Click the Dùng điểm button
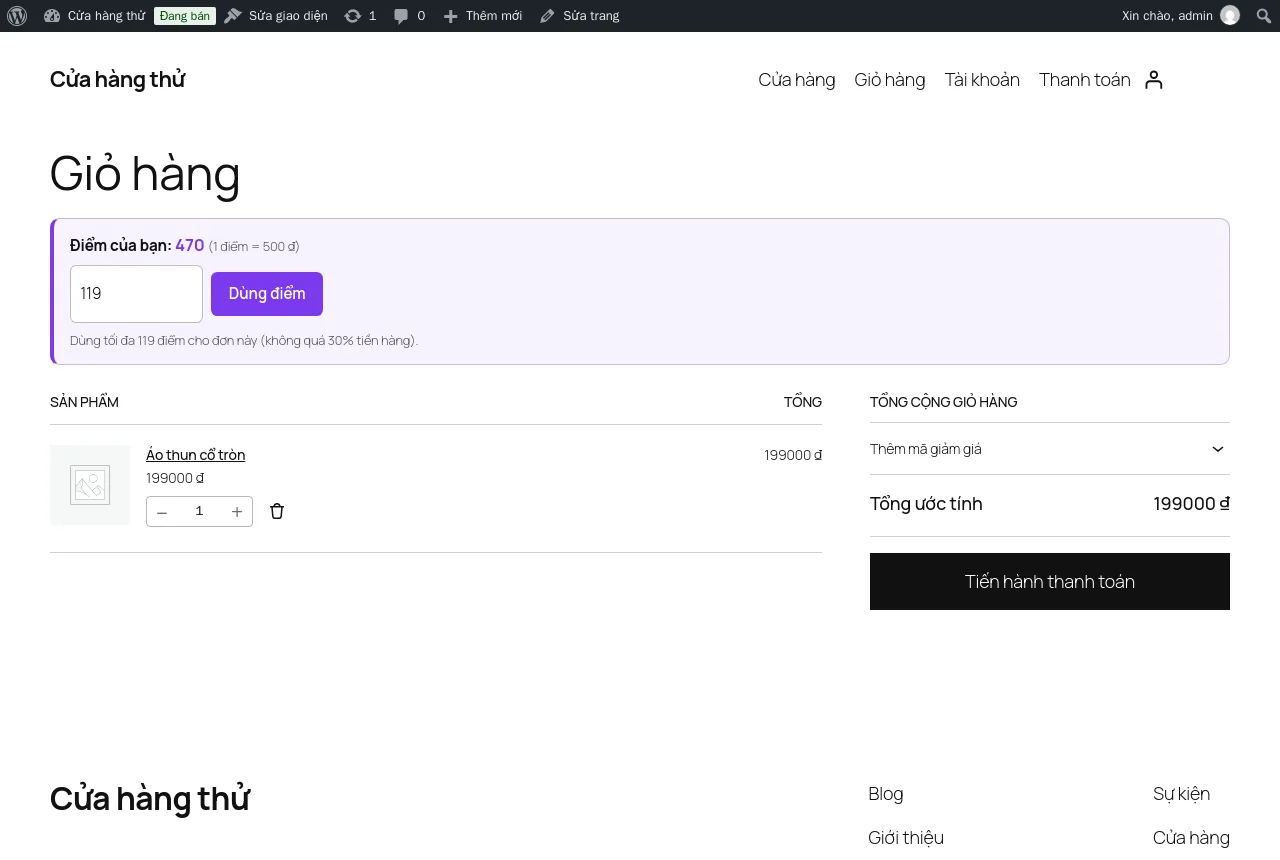 click(x=267, y=294)
